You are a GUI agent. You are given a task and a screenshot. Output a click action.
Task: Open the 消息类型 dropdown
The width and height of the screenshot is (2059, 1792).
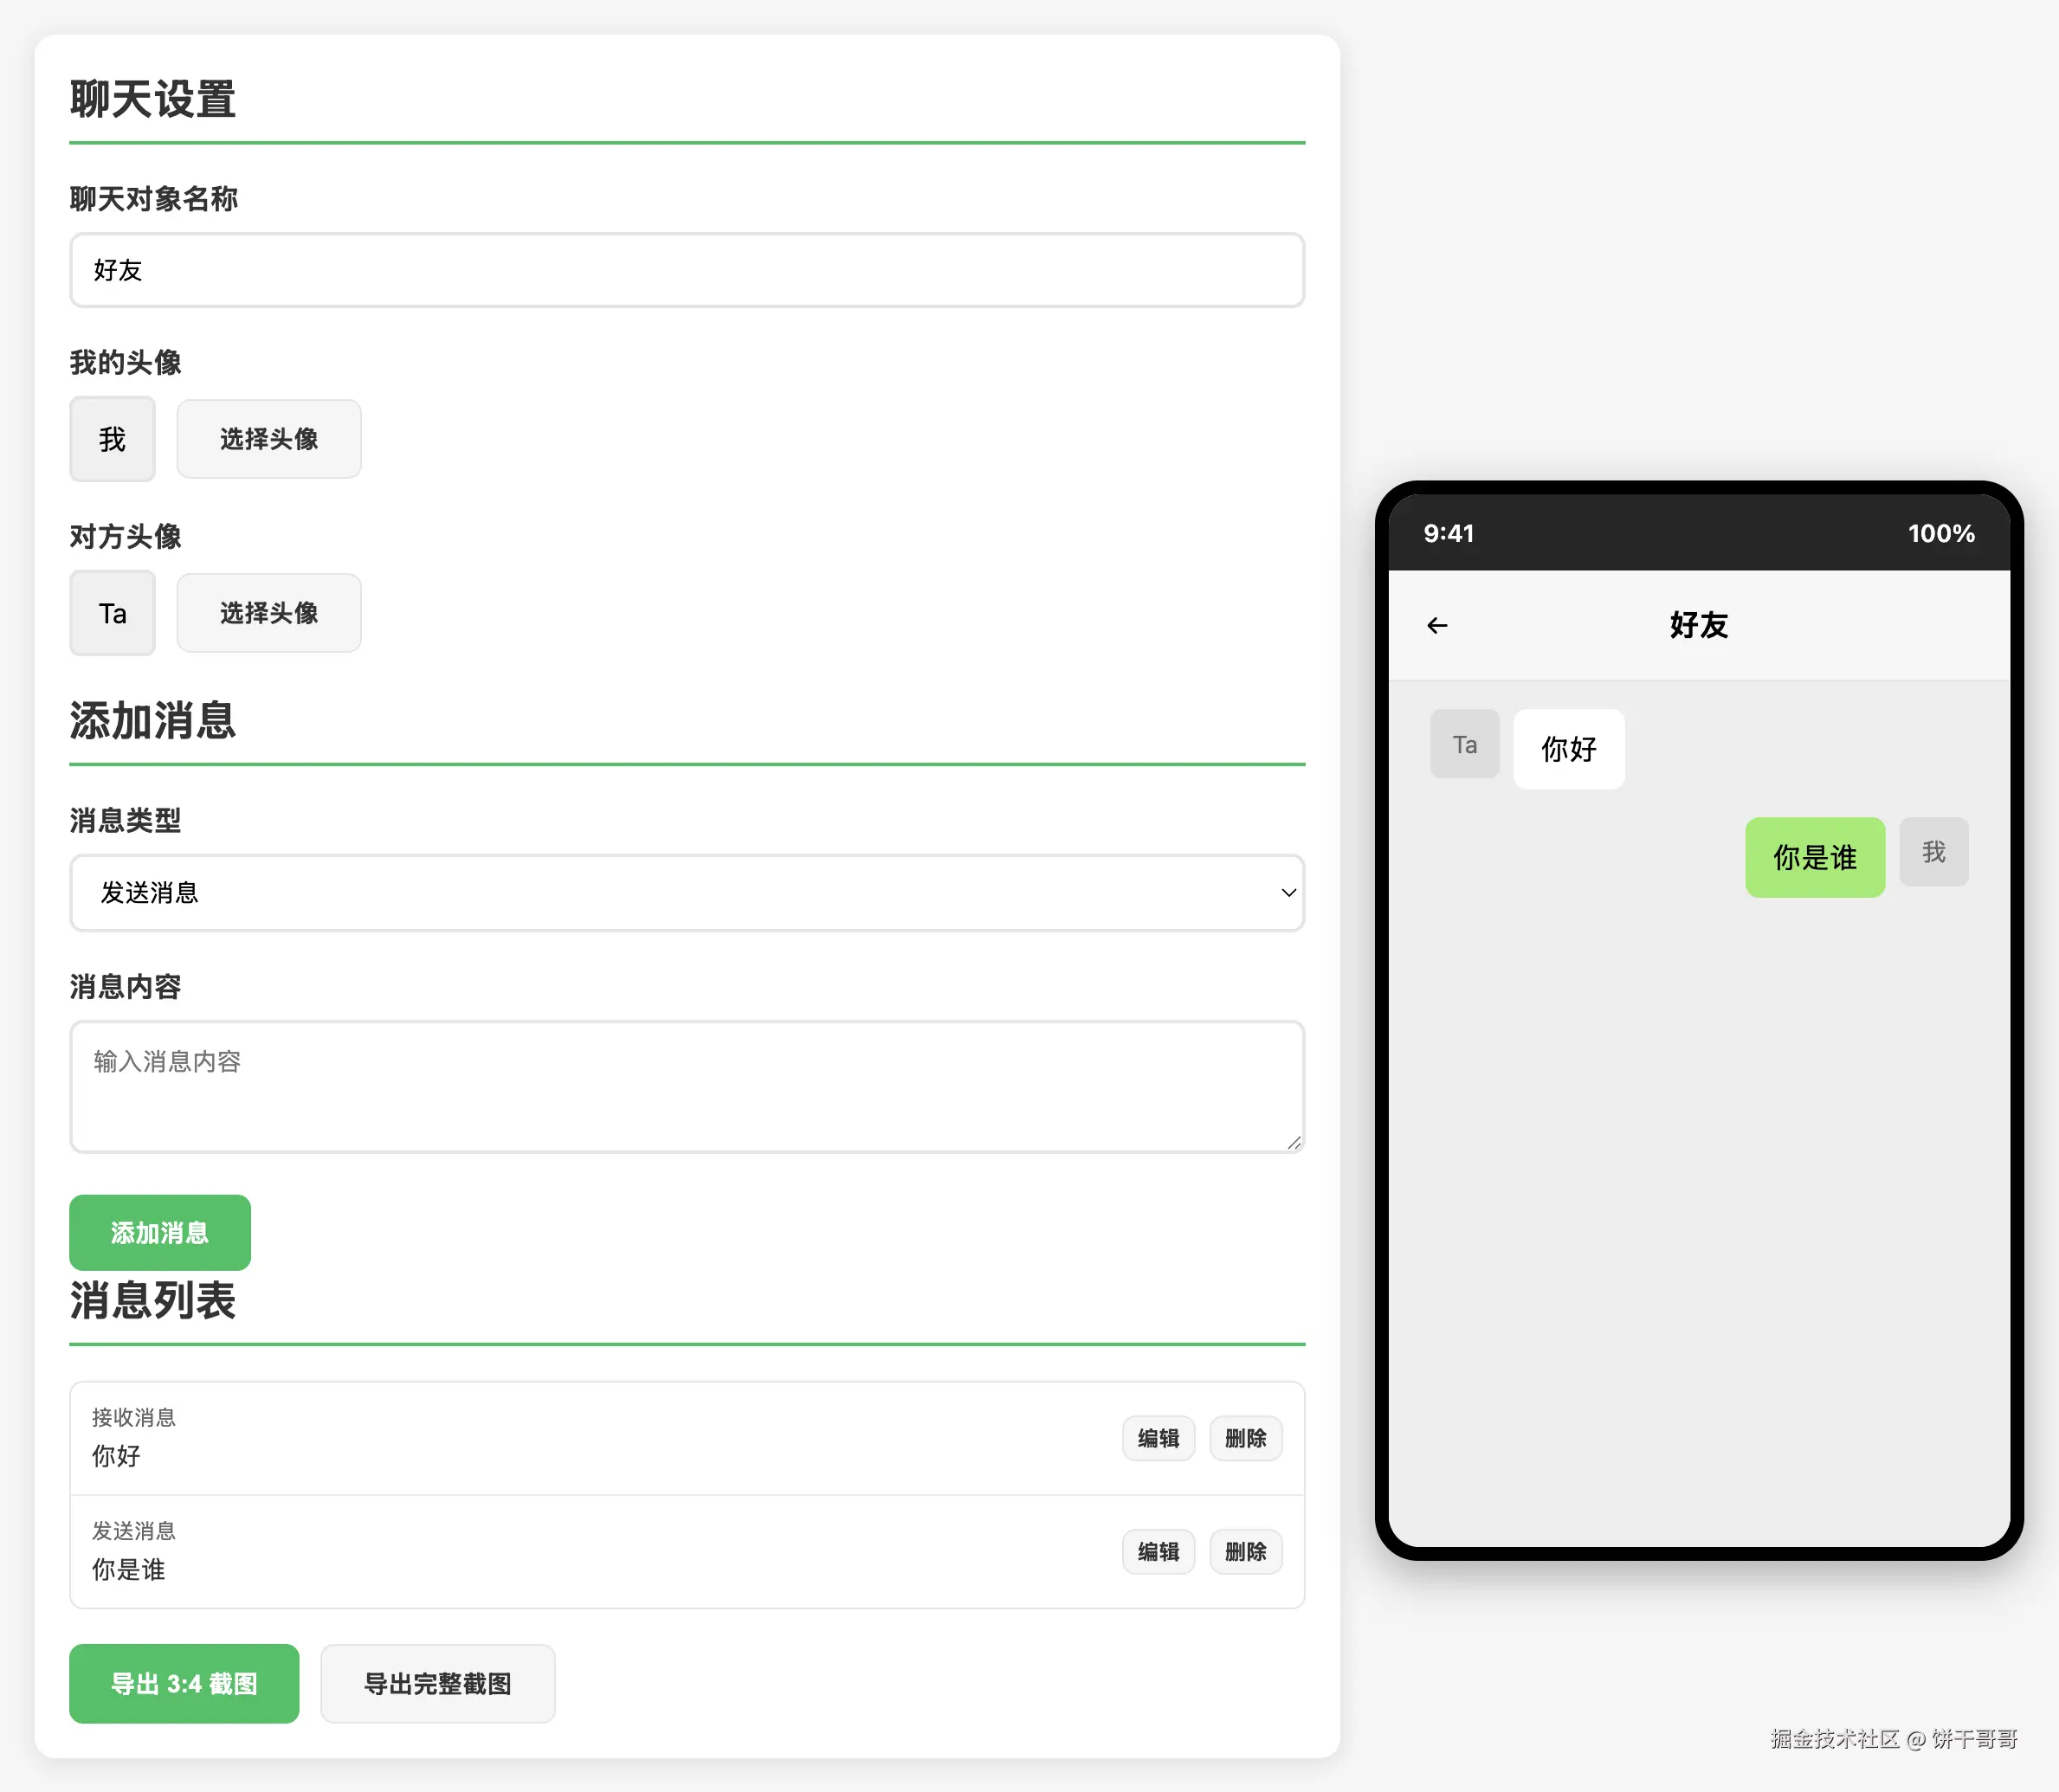click(686, 892)
